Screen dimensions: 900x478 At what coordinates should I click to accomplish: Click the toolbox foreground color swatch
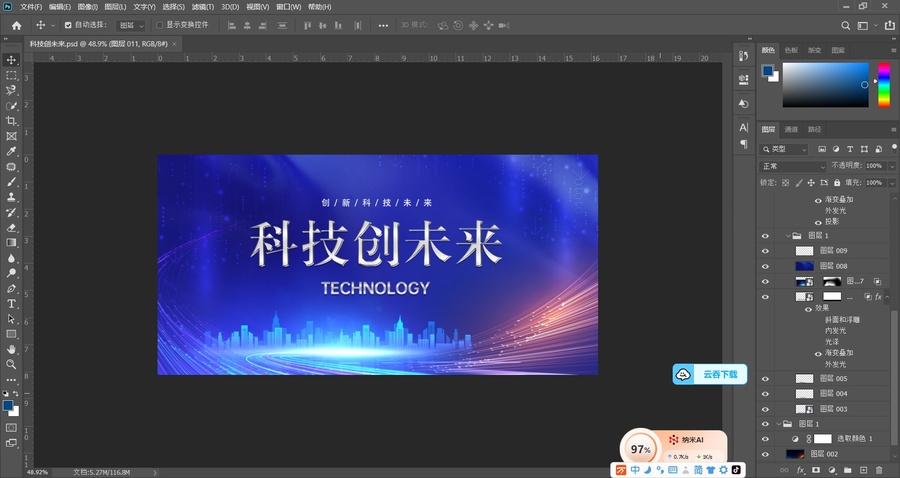[x=8, y=406]
